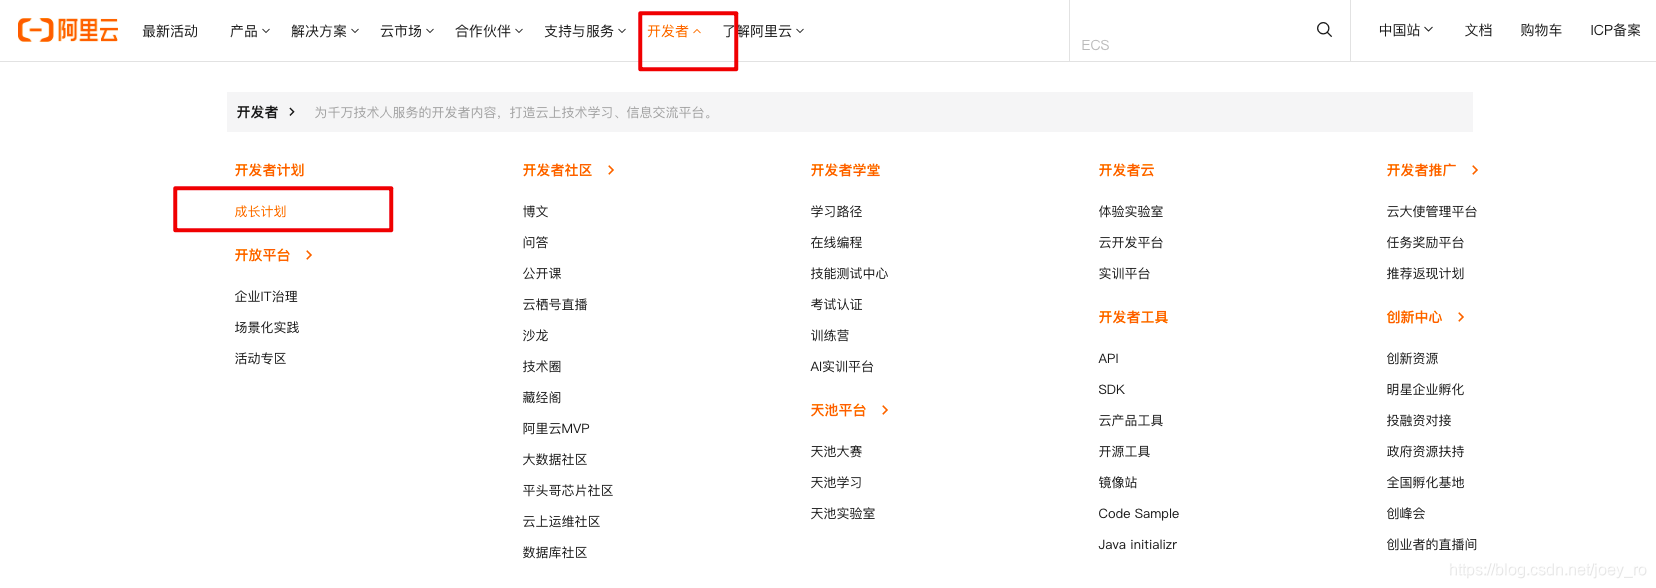Open the 任务奖励平台 link
The image size is (1656, 588).
click(x=1426, y=242)
